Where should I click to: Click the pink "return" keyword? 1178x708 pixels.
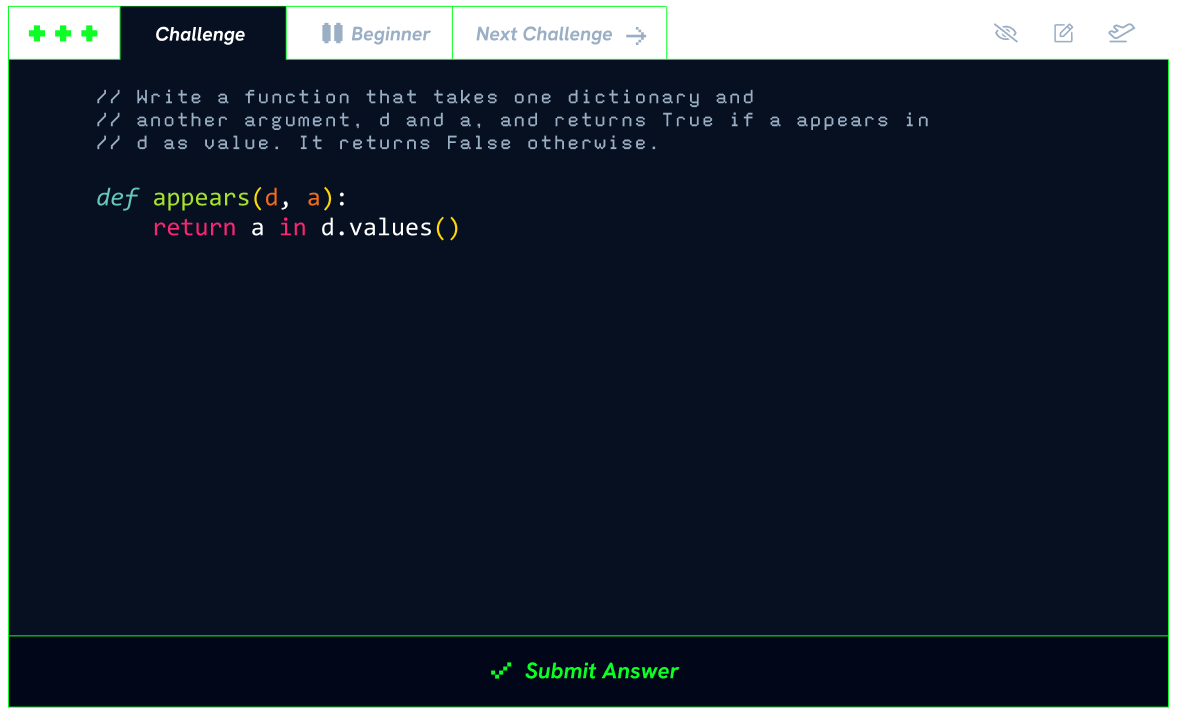(194, 228)
